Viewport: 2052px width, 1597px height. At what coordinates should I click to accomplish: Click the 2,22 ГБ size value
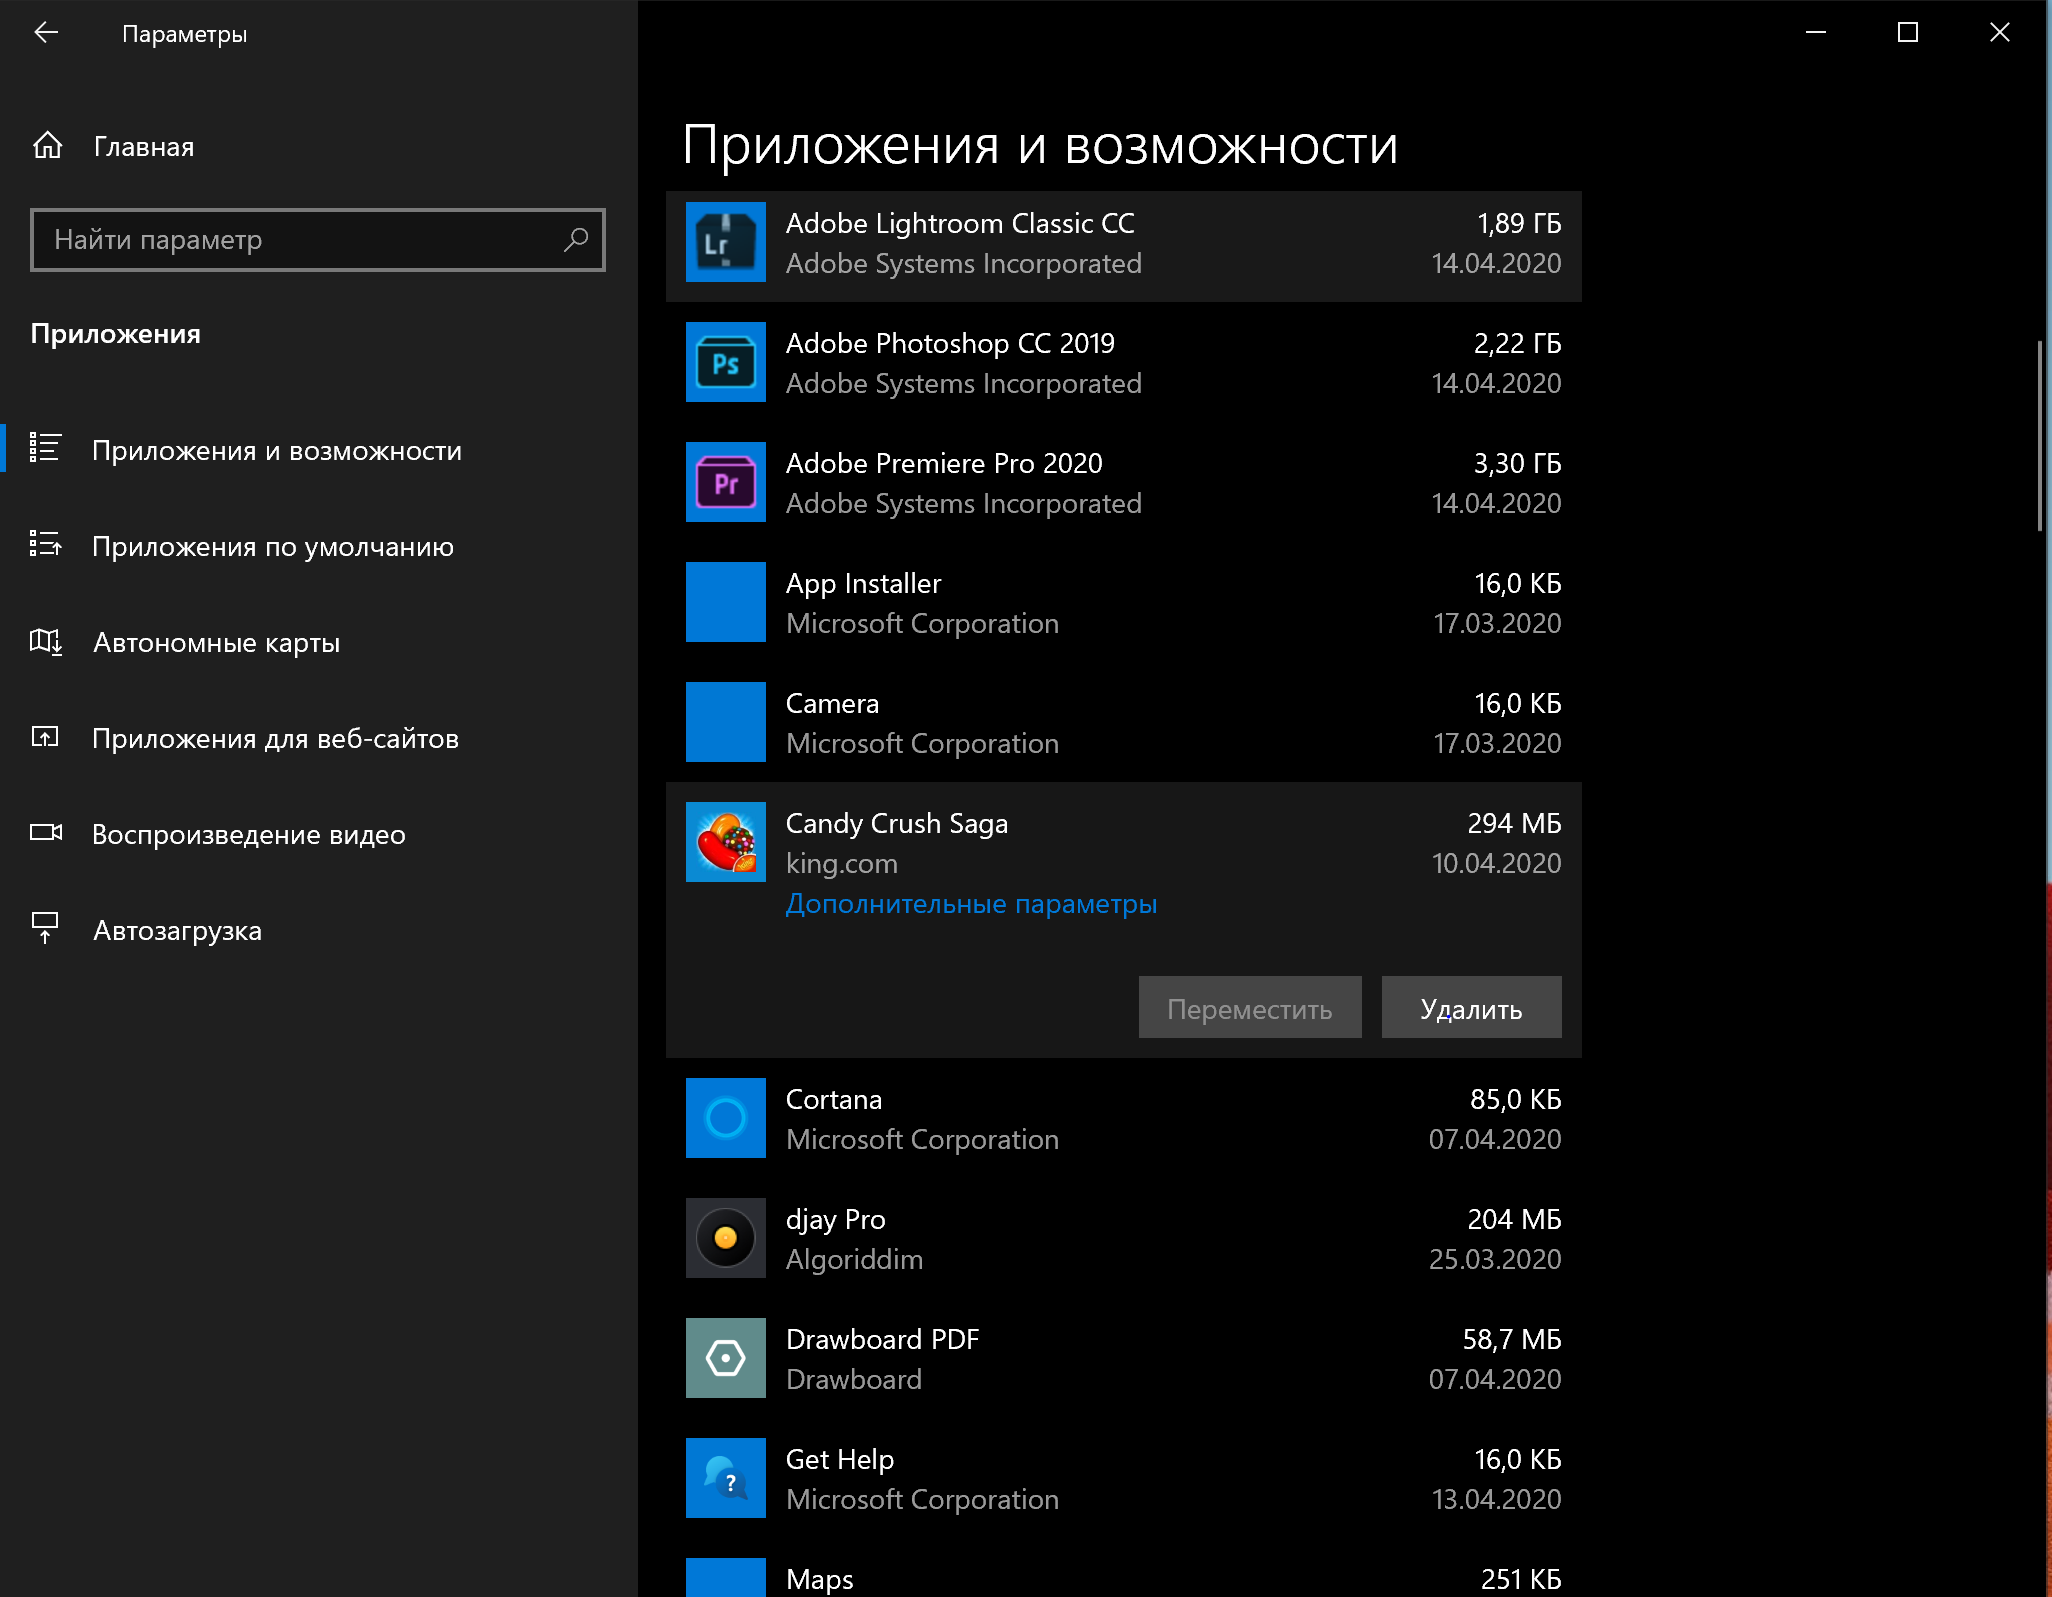click(1517, 343)
